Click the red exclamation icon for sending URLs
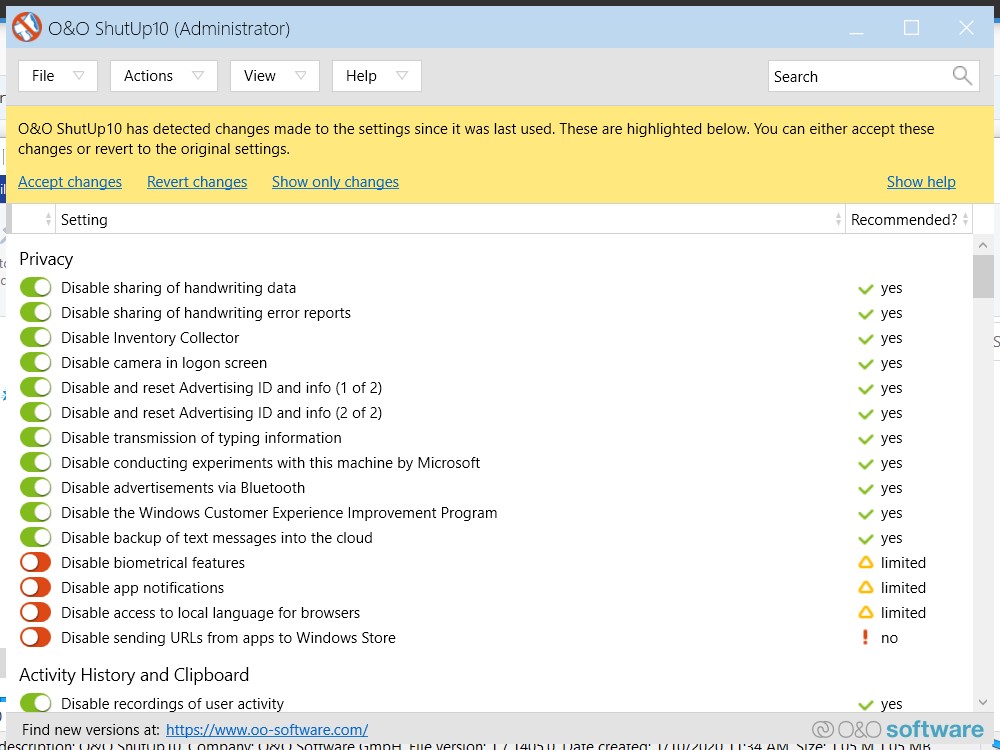This screenshot has height=750, width=1000. click(x=865, y=637)
